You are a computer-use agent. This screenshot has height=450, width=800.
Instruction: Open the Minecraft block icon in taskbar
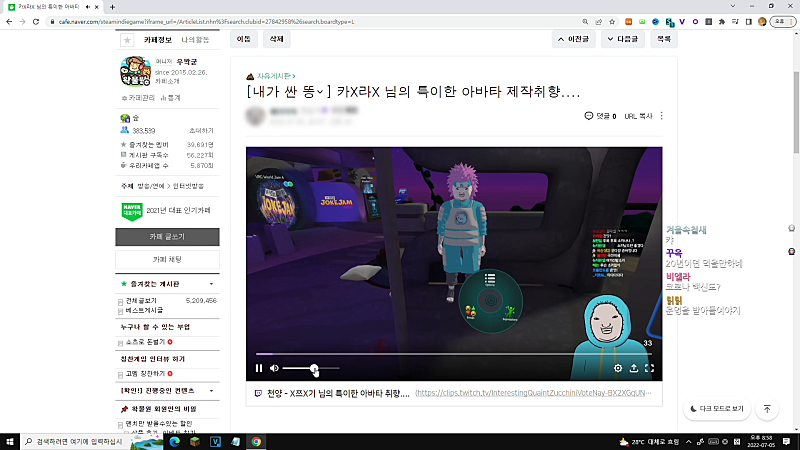195,441
